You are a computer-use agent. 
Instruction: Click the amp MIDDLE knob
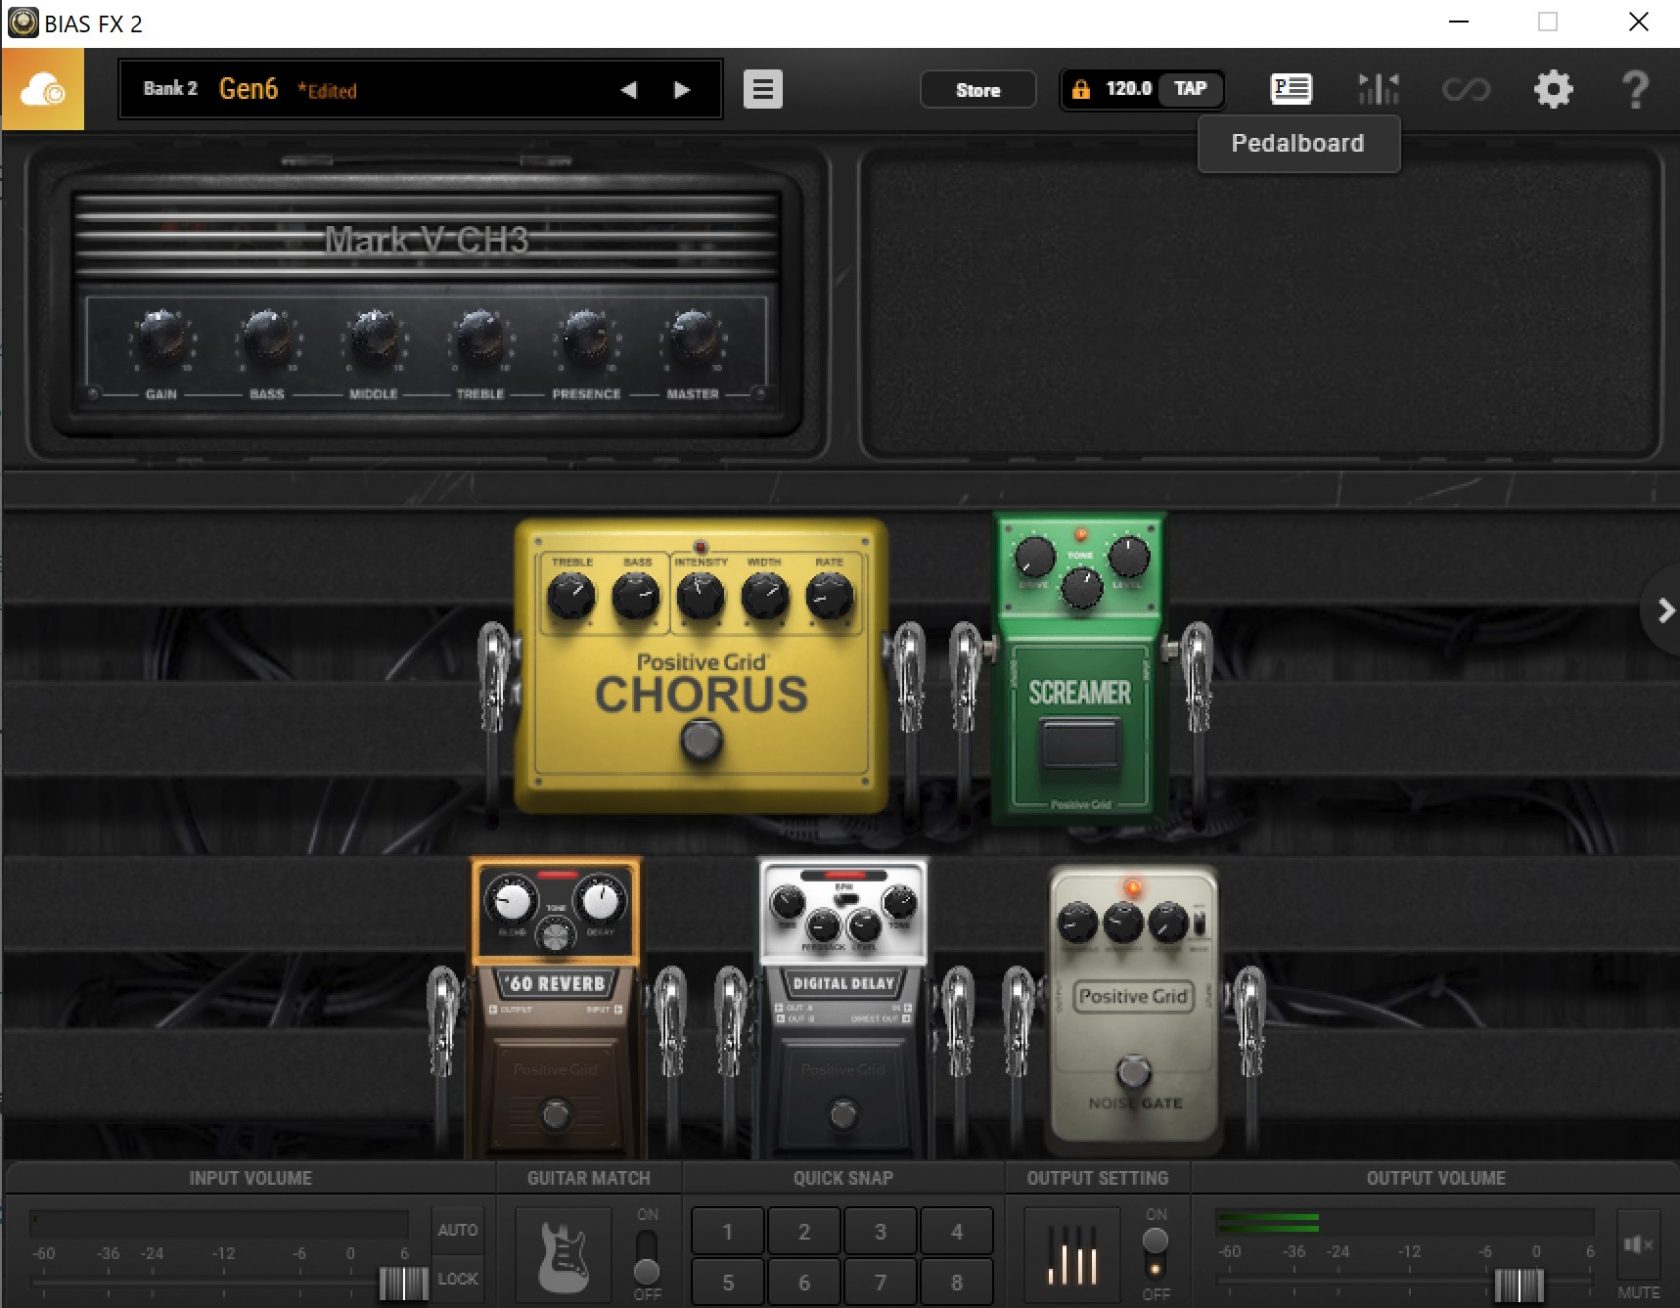(374, 338)
